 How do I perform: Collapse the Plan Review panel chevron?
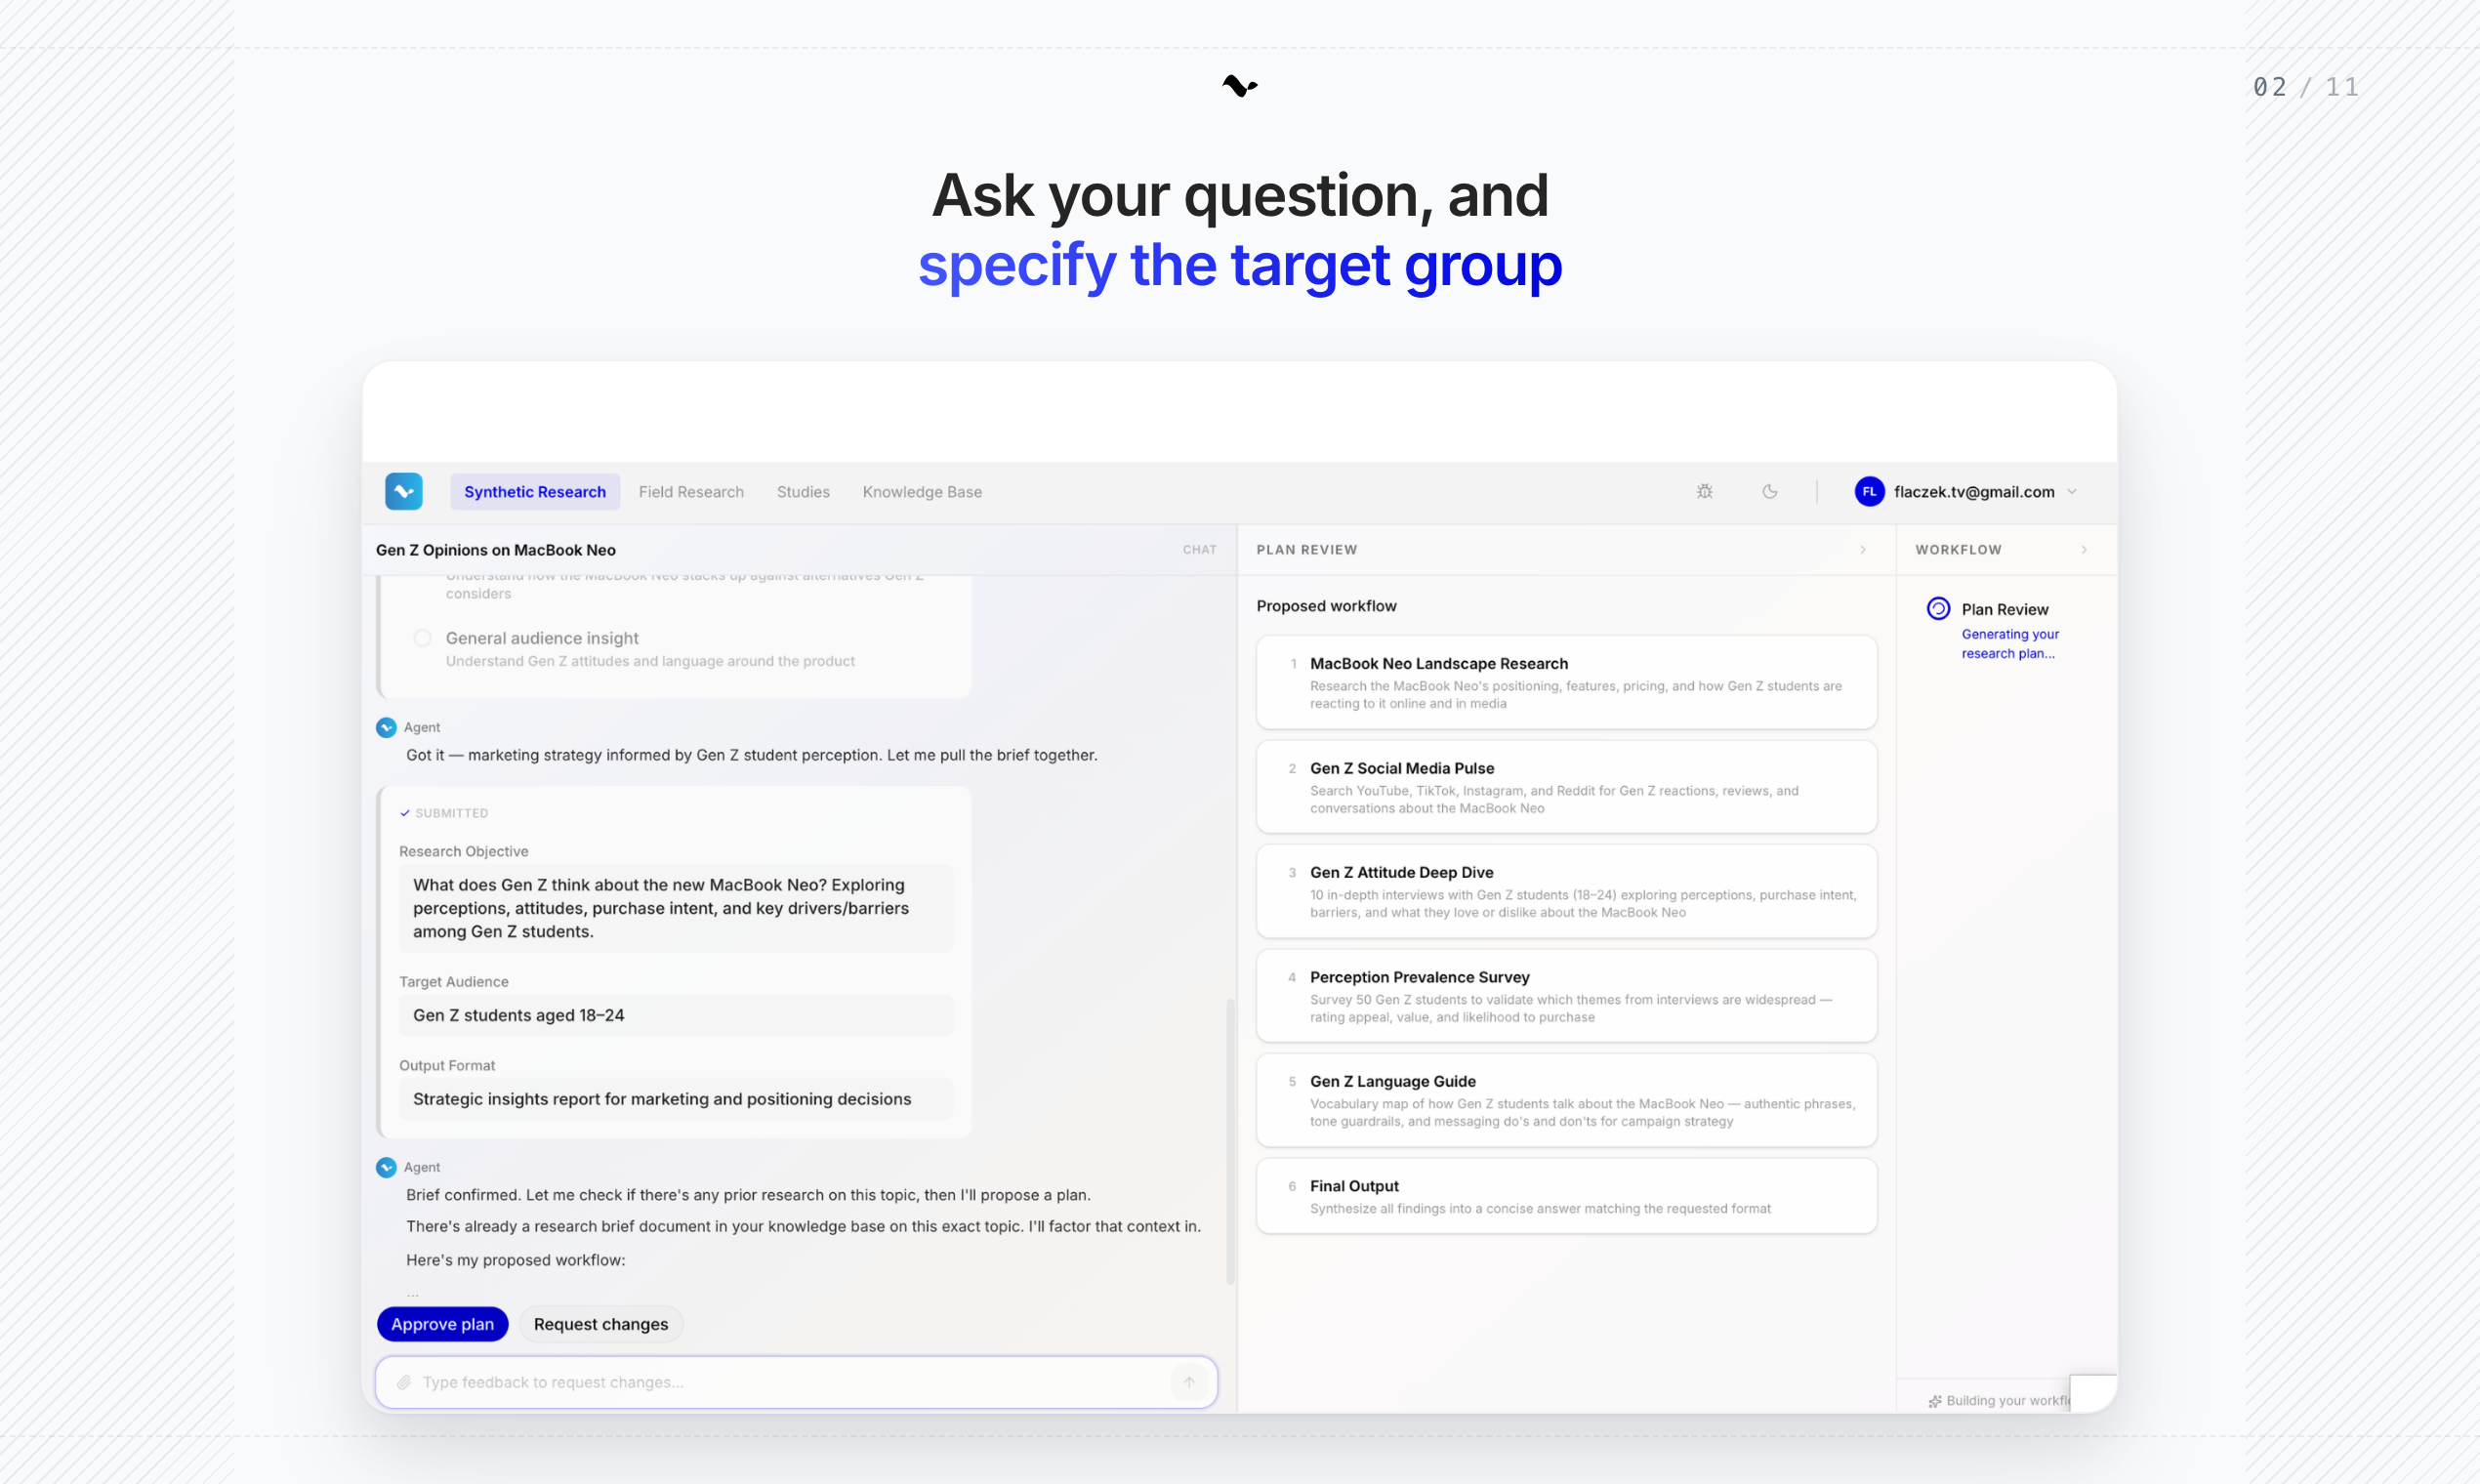point(1862,549)
